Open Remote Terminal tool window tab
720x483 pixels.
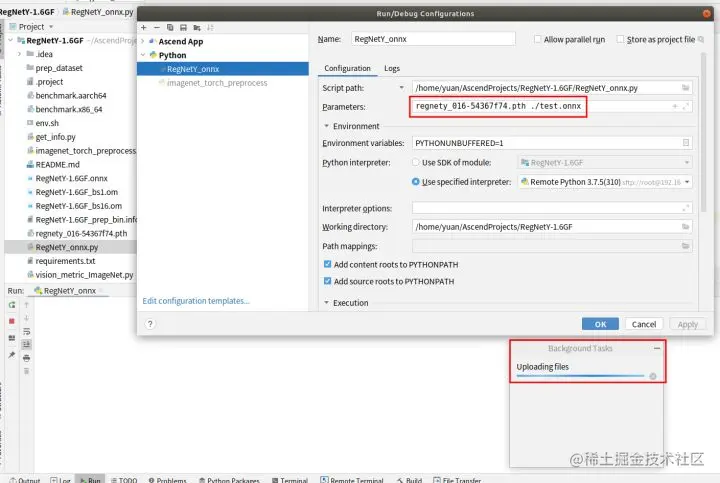(x=352, y=480)
